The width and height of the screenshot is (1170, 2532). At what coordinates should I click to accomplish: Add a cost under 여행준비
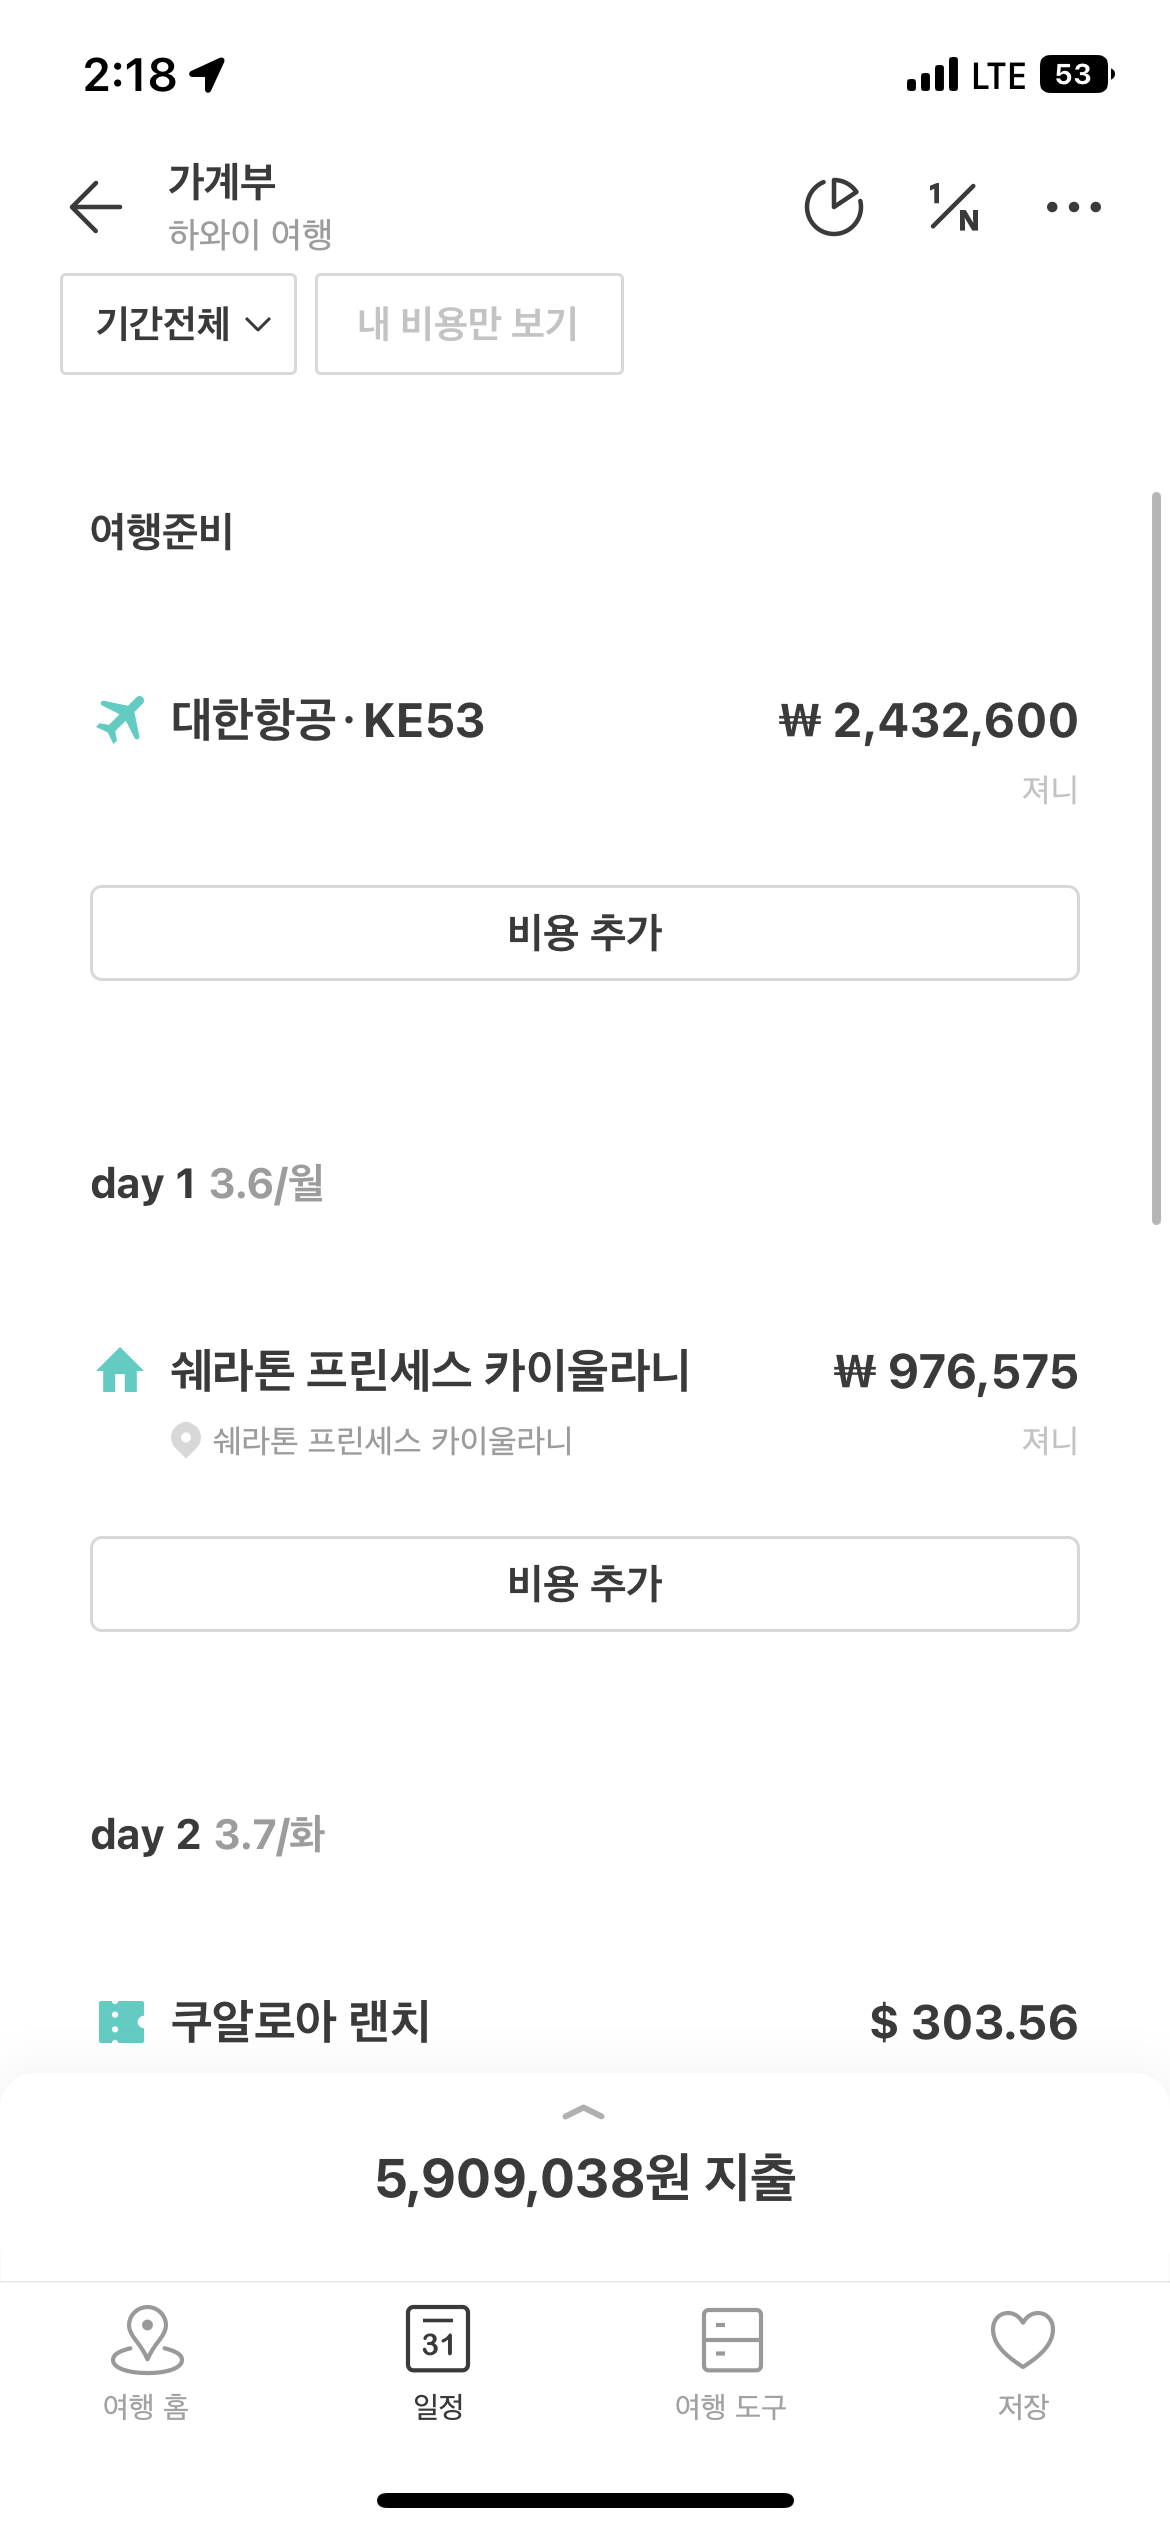[x=585, y=933]
